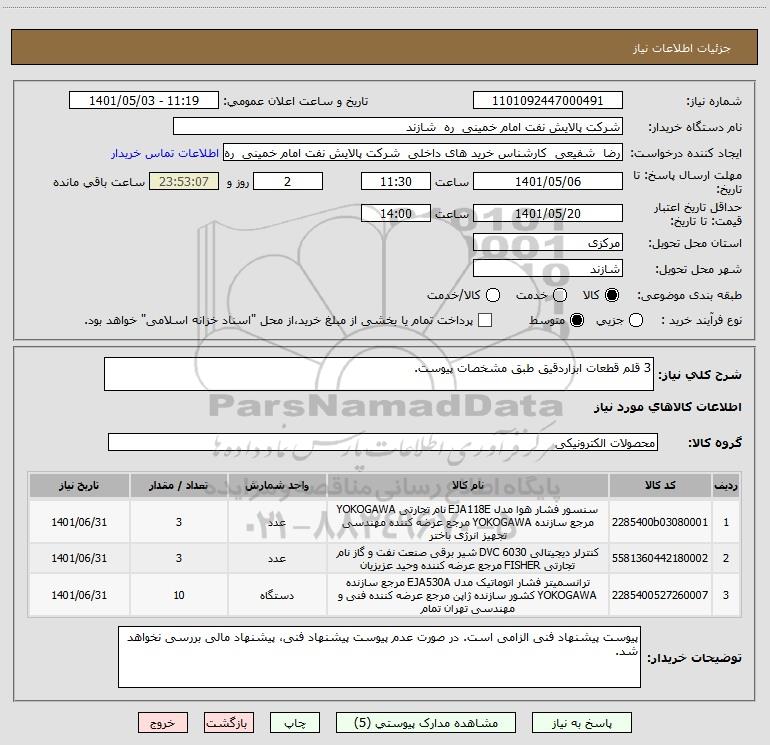Screen dimensions: 770x745
Task: Click the خروج exit button
Action: [x=163, y=723]
